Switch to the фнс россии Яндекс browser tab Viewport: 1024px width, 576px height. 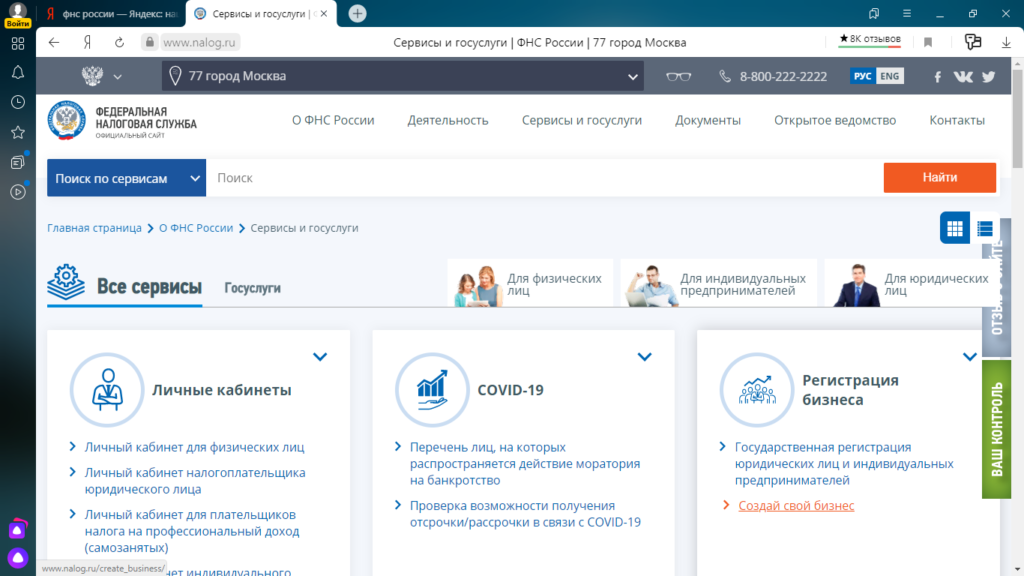tap(111, 14)
